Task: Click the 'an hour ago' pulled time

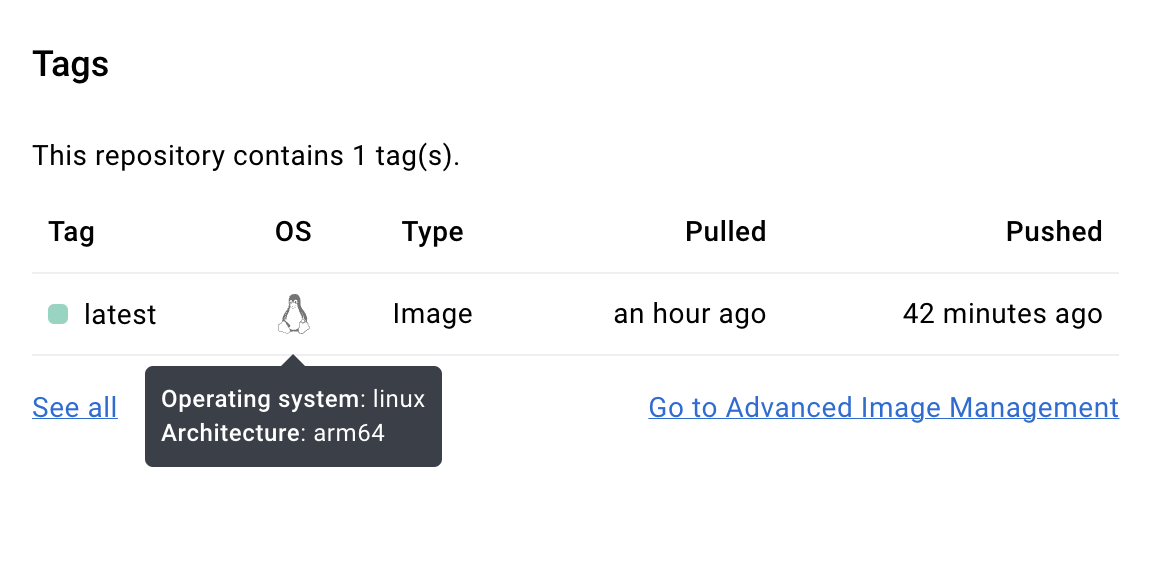Action: [x=690, y=314]
